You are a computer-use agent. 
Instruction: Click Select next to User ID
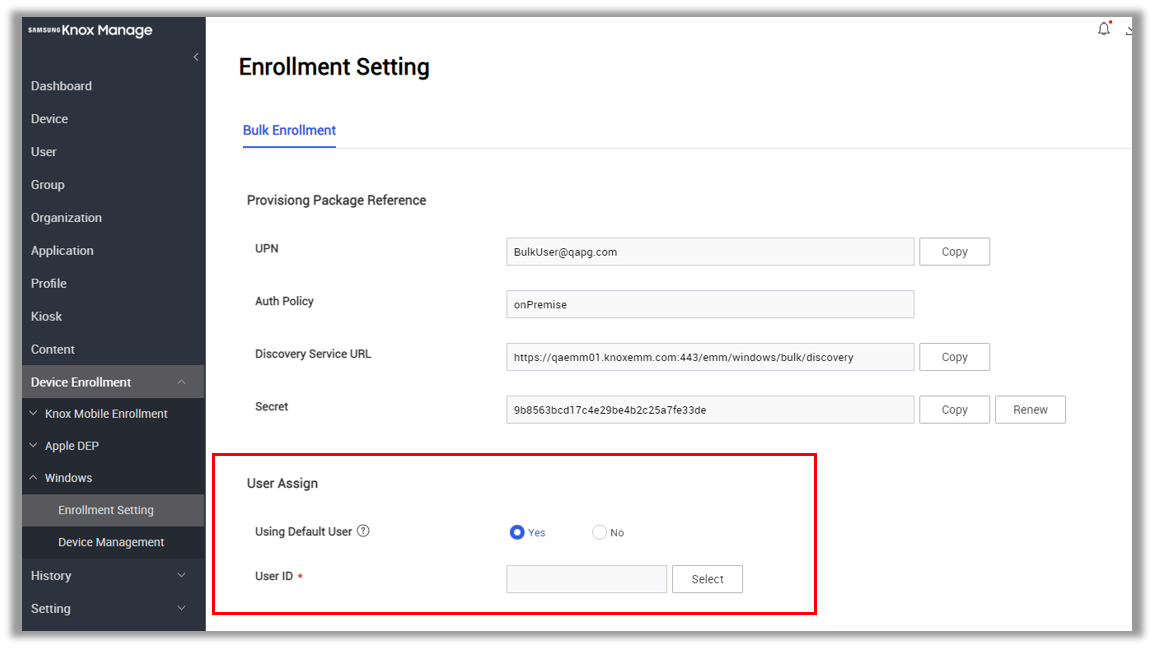(707, 579)
